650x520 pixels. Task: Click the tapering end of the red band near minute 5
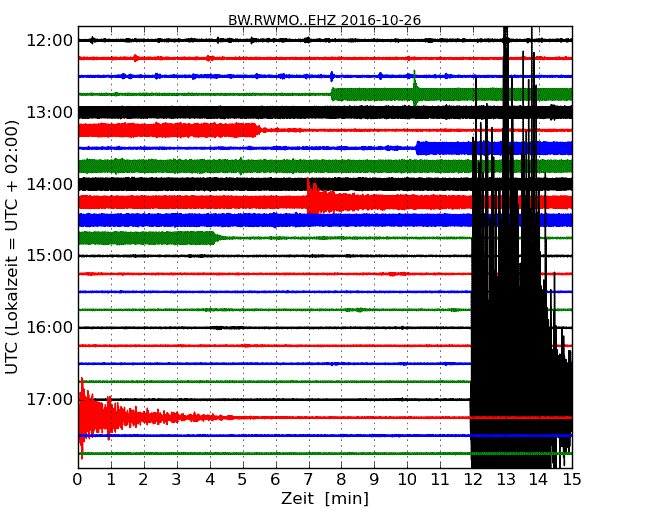(257, 130)
